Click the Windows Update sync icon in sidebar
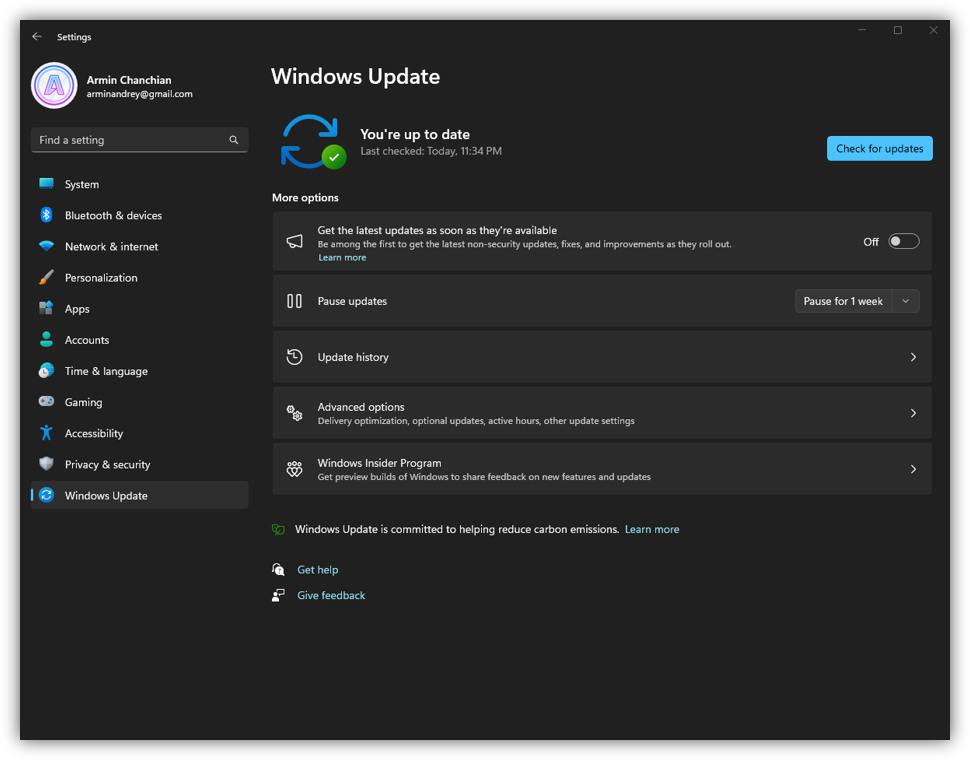 point(46,495)
